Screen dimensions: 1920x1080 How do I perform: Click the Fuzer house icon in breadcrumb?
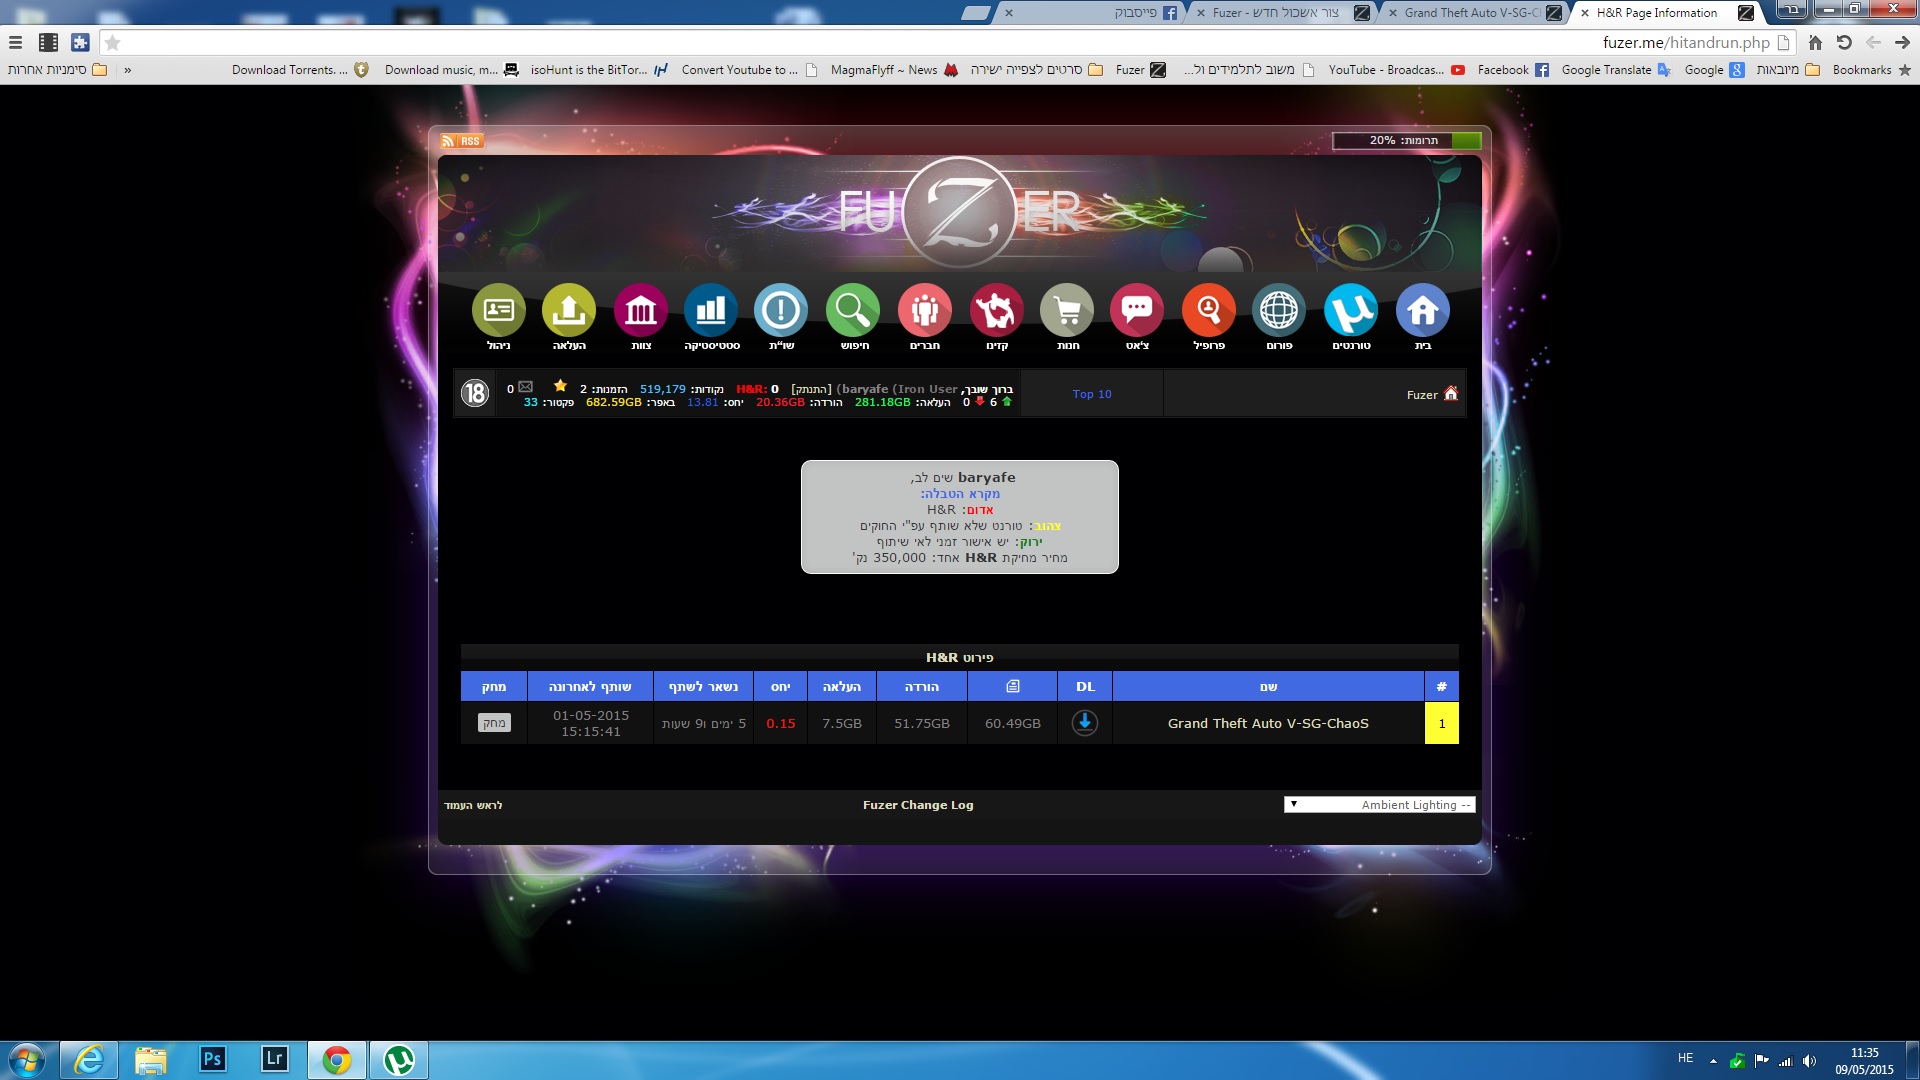(x=1451, y=393)
